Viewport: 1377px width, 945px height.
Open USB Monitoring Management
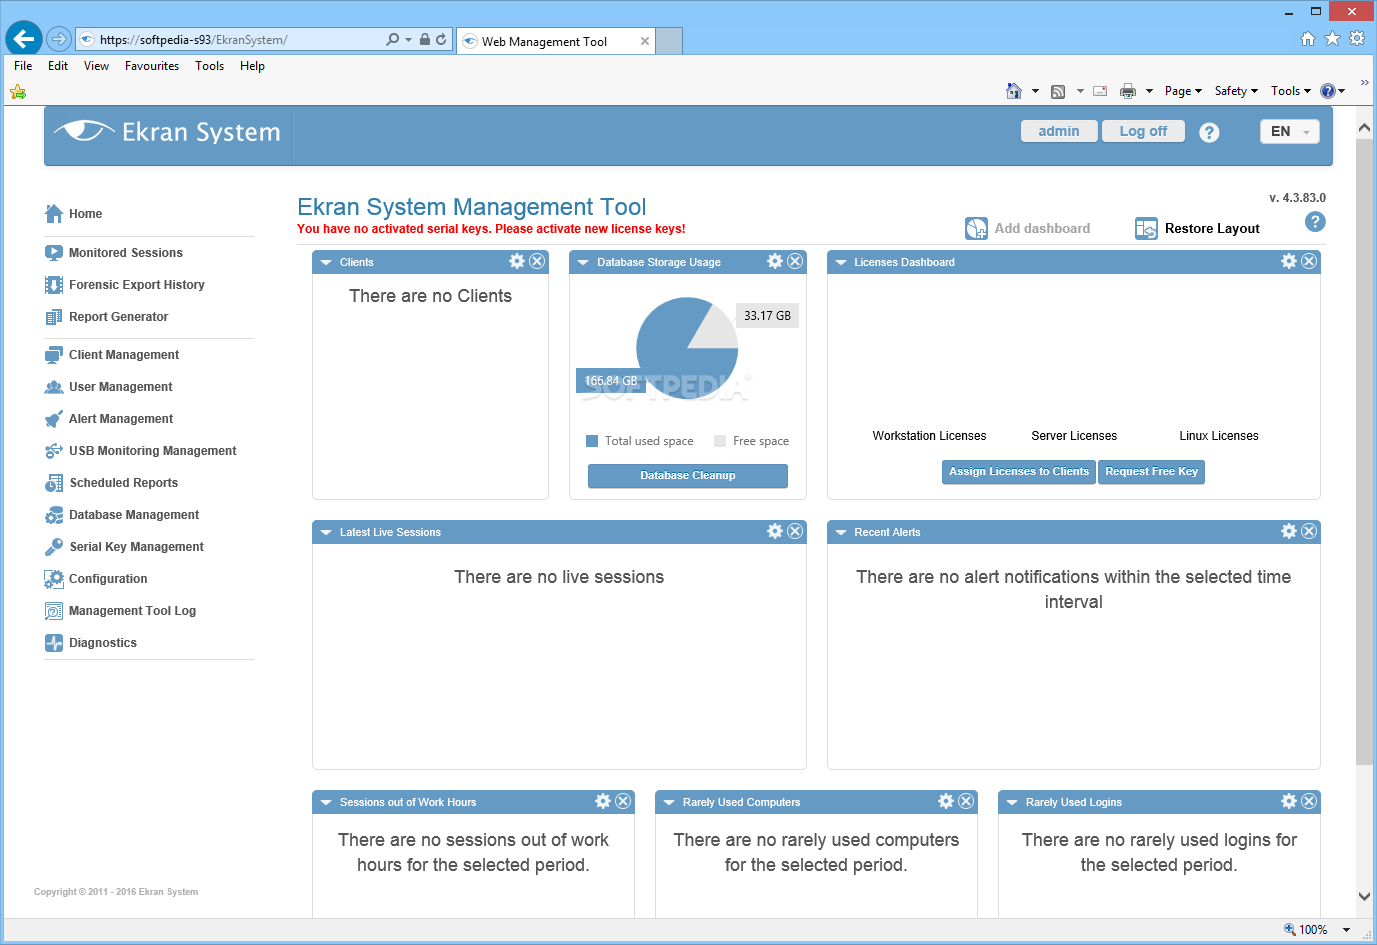141,451
